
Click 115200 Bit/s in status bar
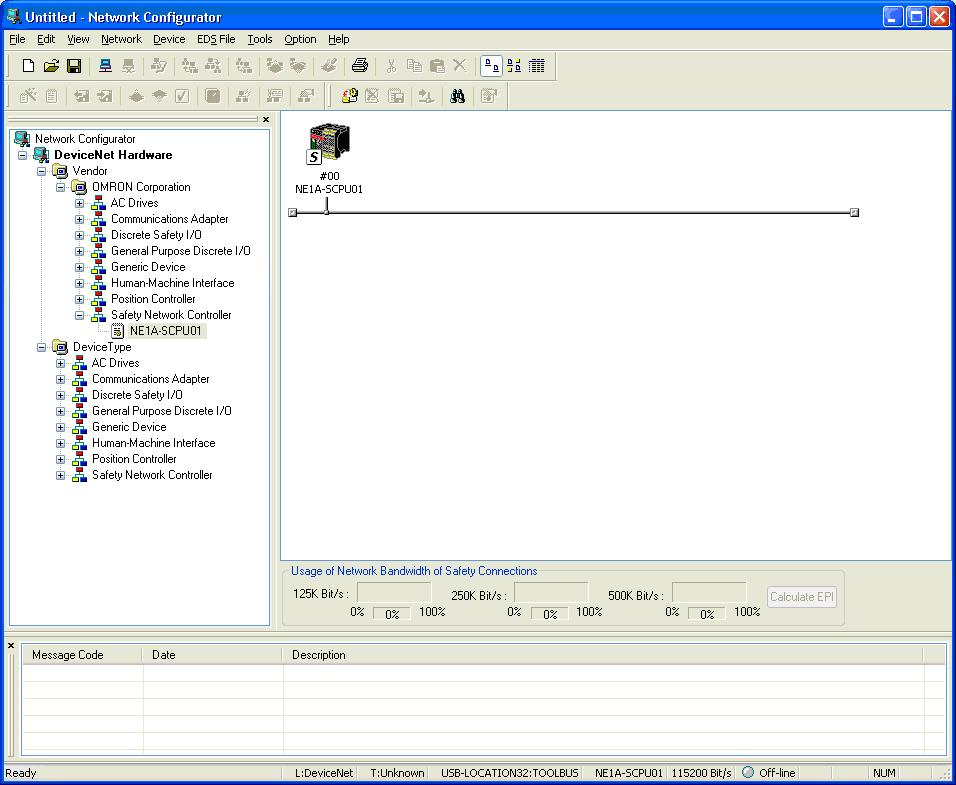point(701,773)
